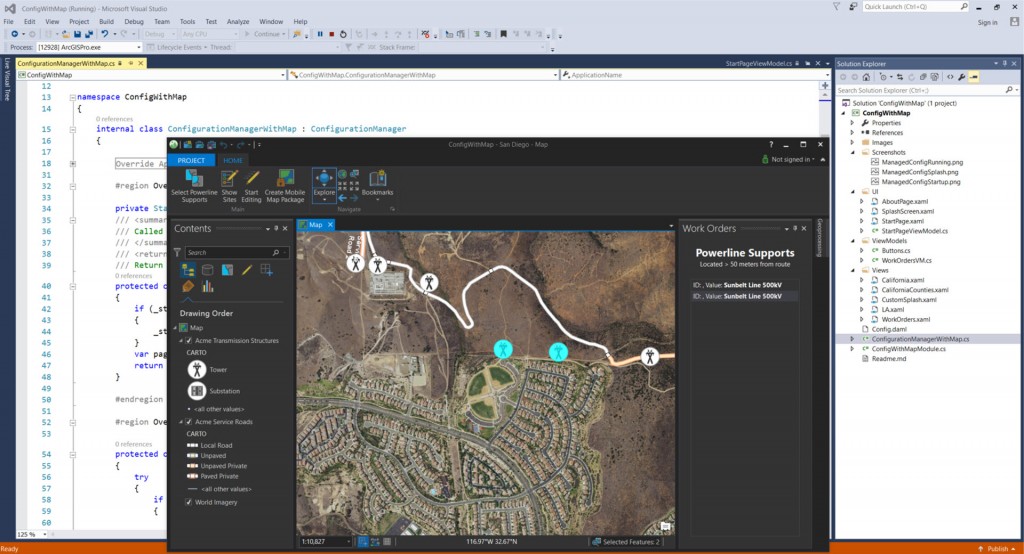The width and height of the screenshot is (1024, 554).
Task: Select Config.daml in Solution Explorer
Action: pos(889,329)
